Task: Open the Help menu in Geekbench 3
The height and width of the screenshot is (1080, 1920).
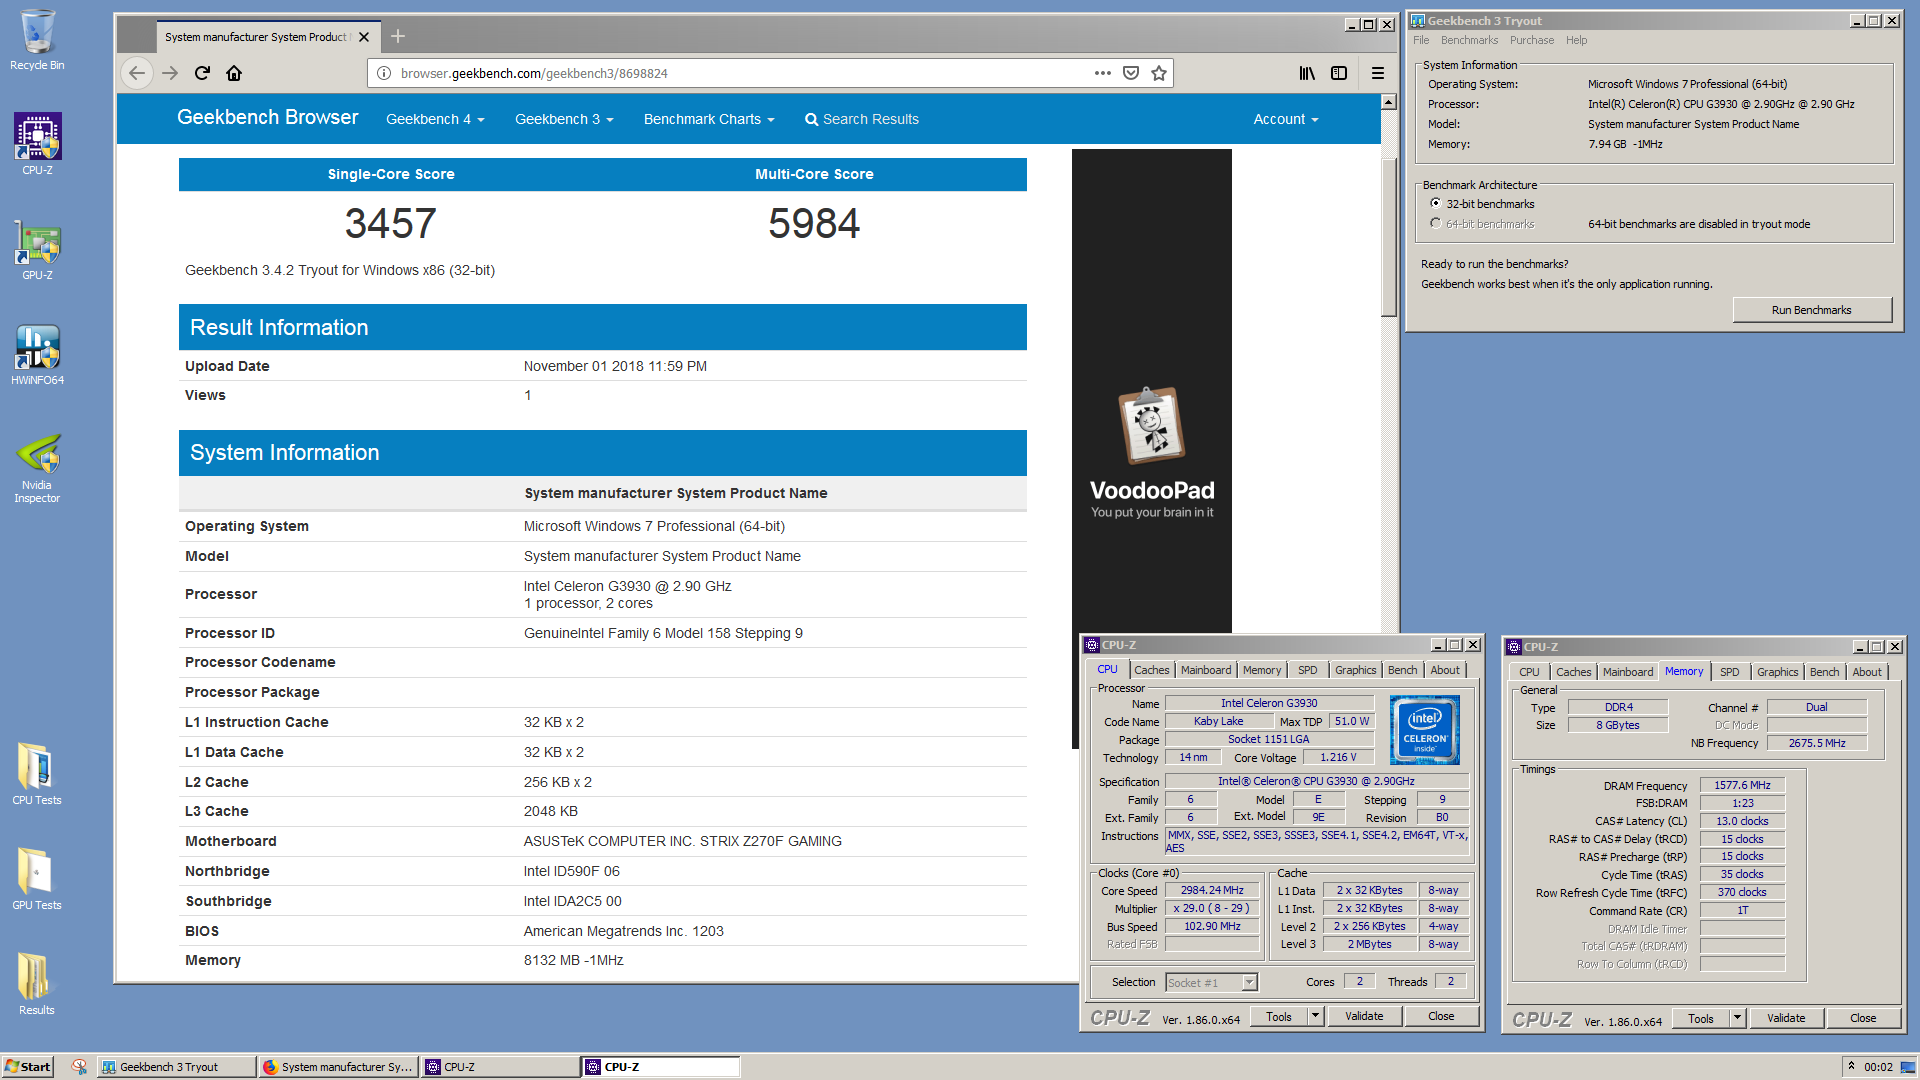Action: pyautogui.click(x=1576, y=40)
